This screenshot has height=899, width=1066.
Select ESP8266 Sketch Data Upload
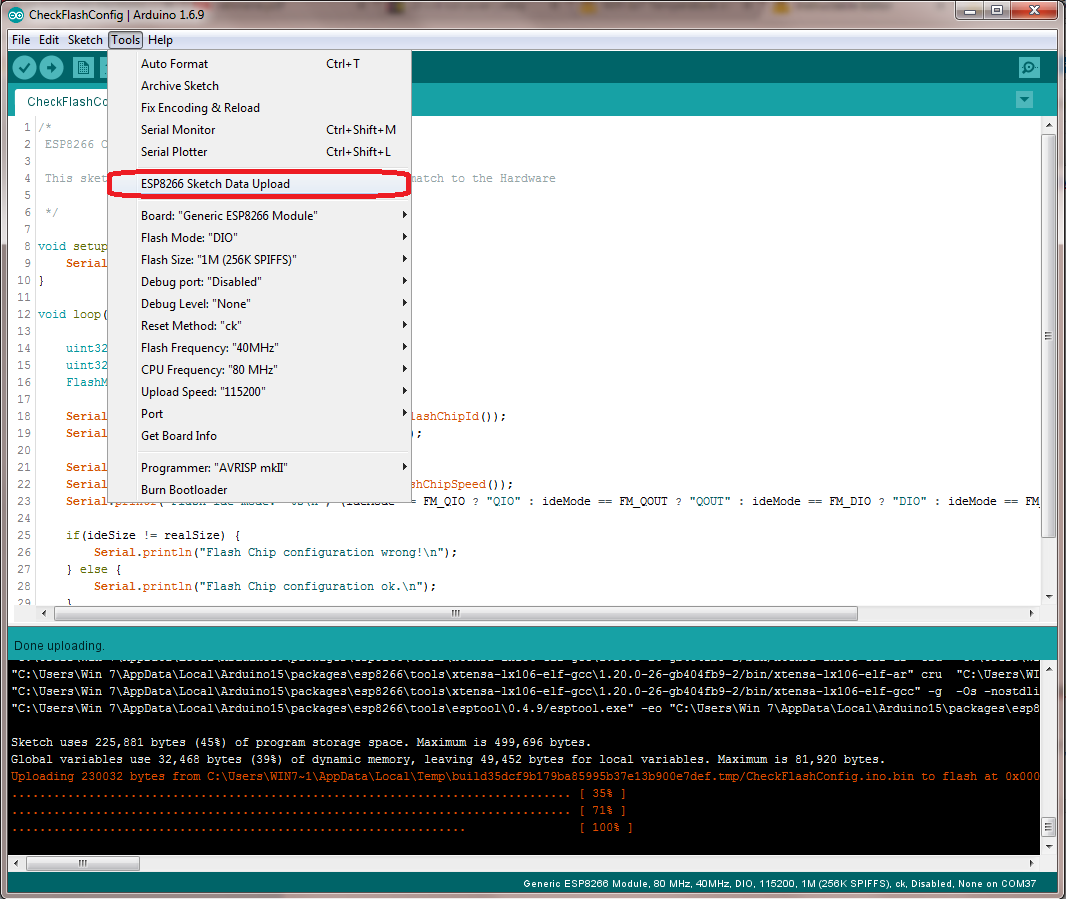pos(215,184)
